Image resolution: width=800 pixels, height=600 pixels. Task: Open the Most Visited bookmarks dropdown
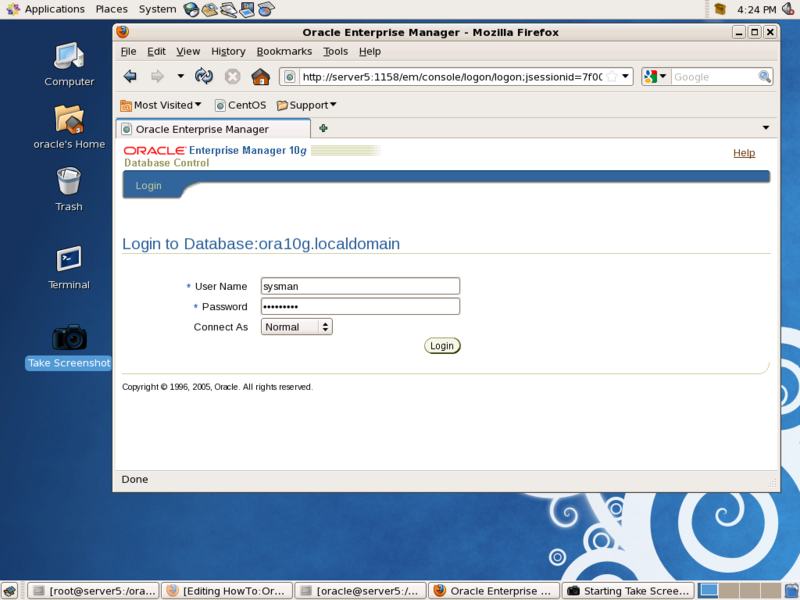click(161, 105)
